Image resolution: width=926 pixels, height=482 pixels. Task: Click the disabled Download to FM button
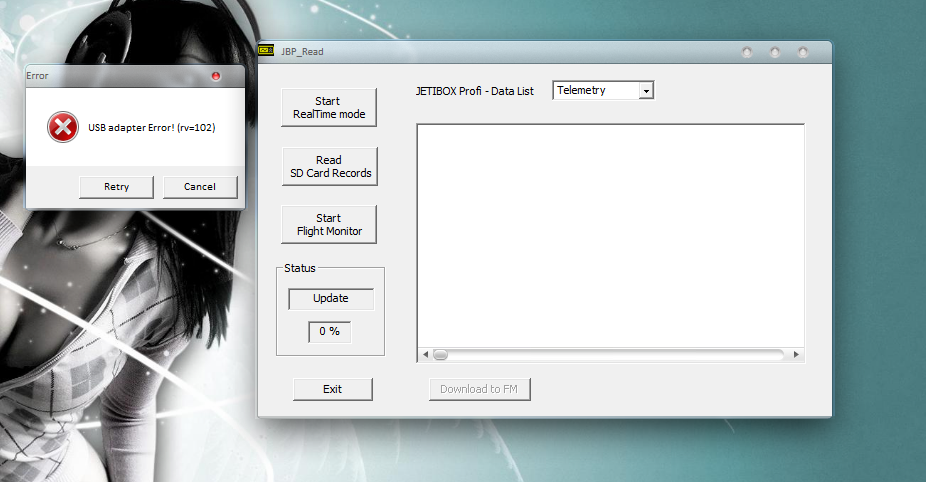(x=479, y=389)
